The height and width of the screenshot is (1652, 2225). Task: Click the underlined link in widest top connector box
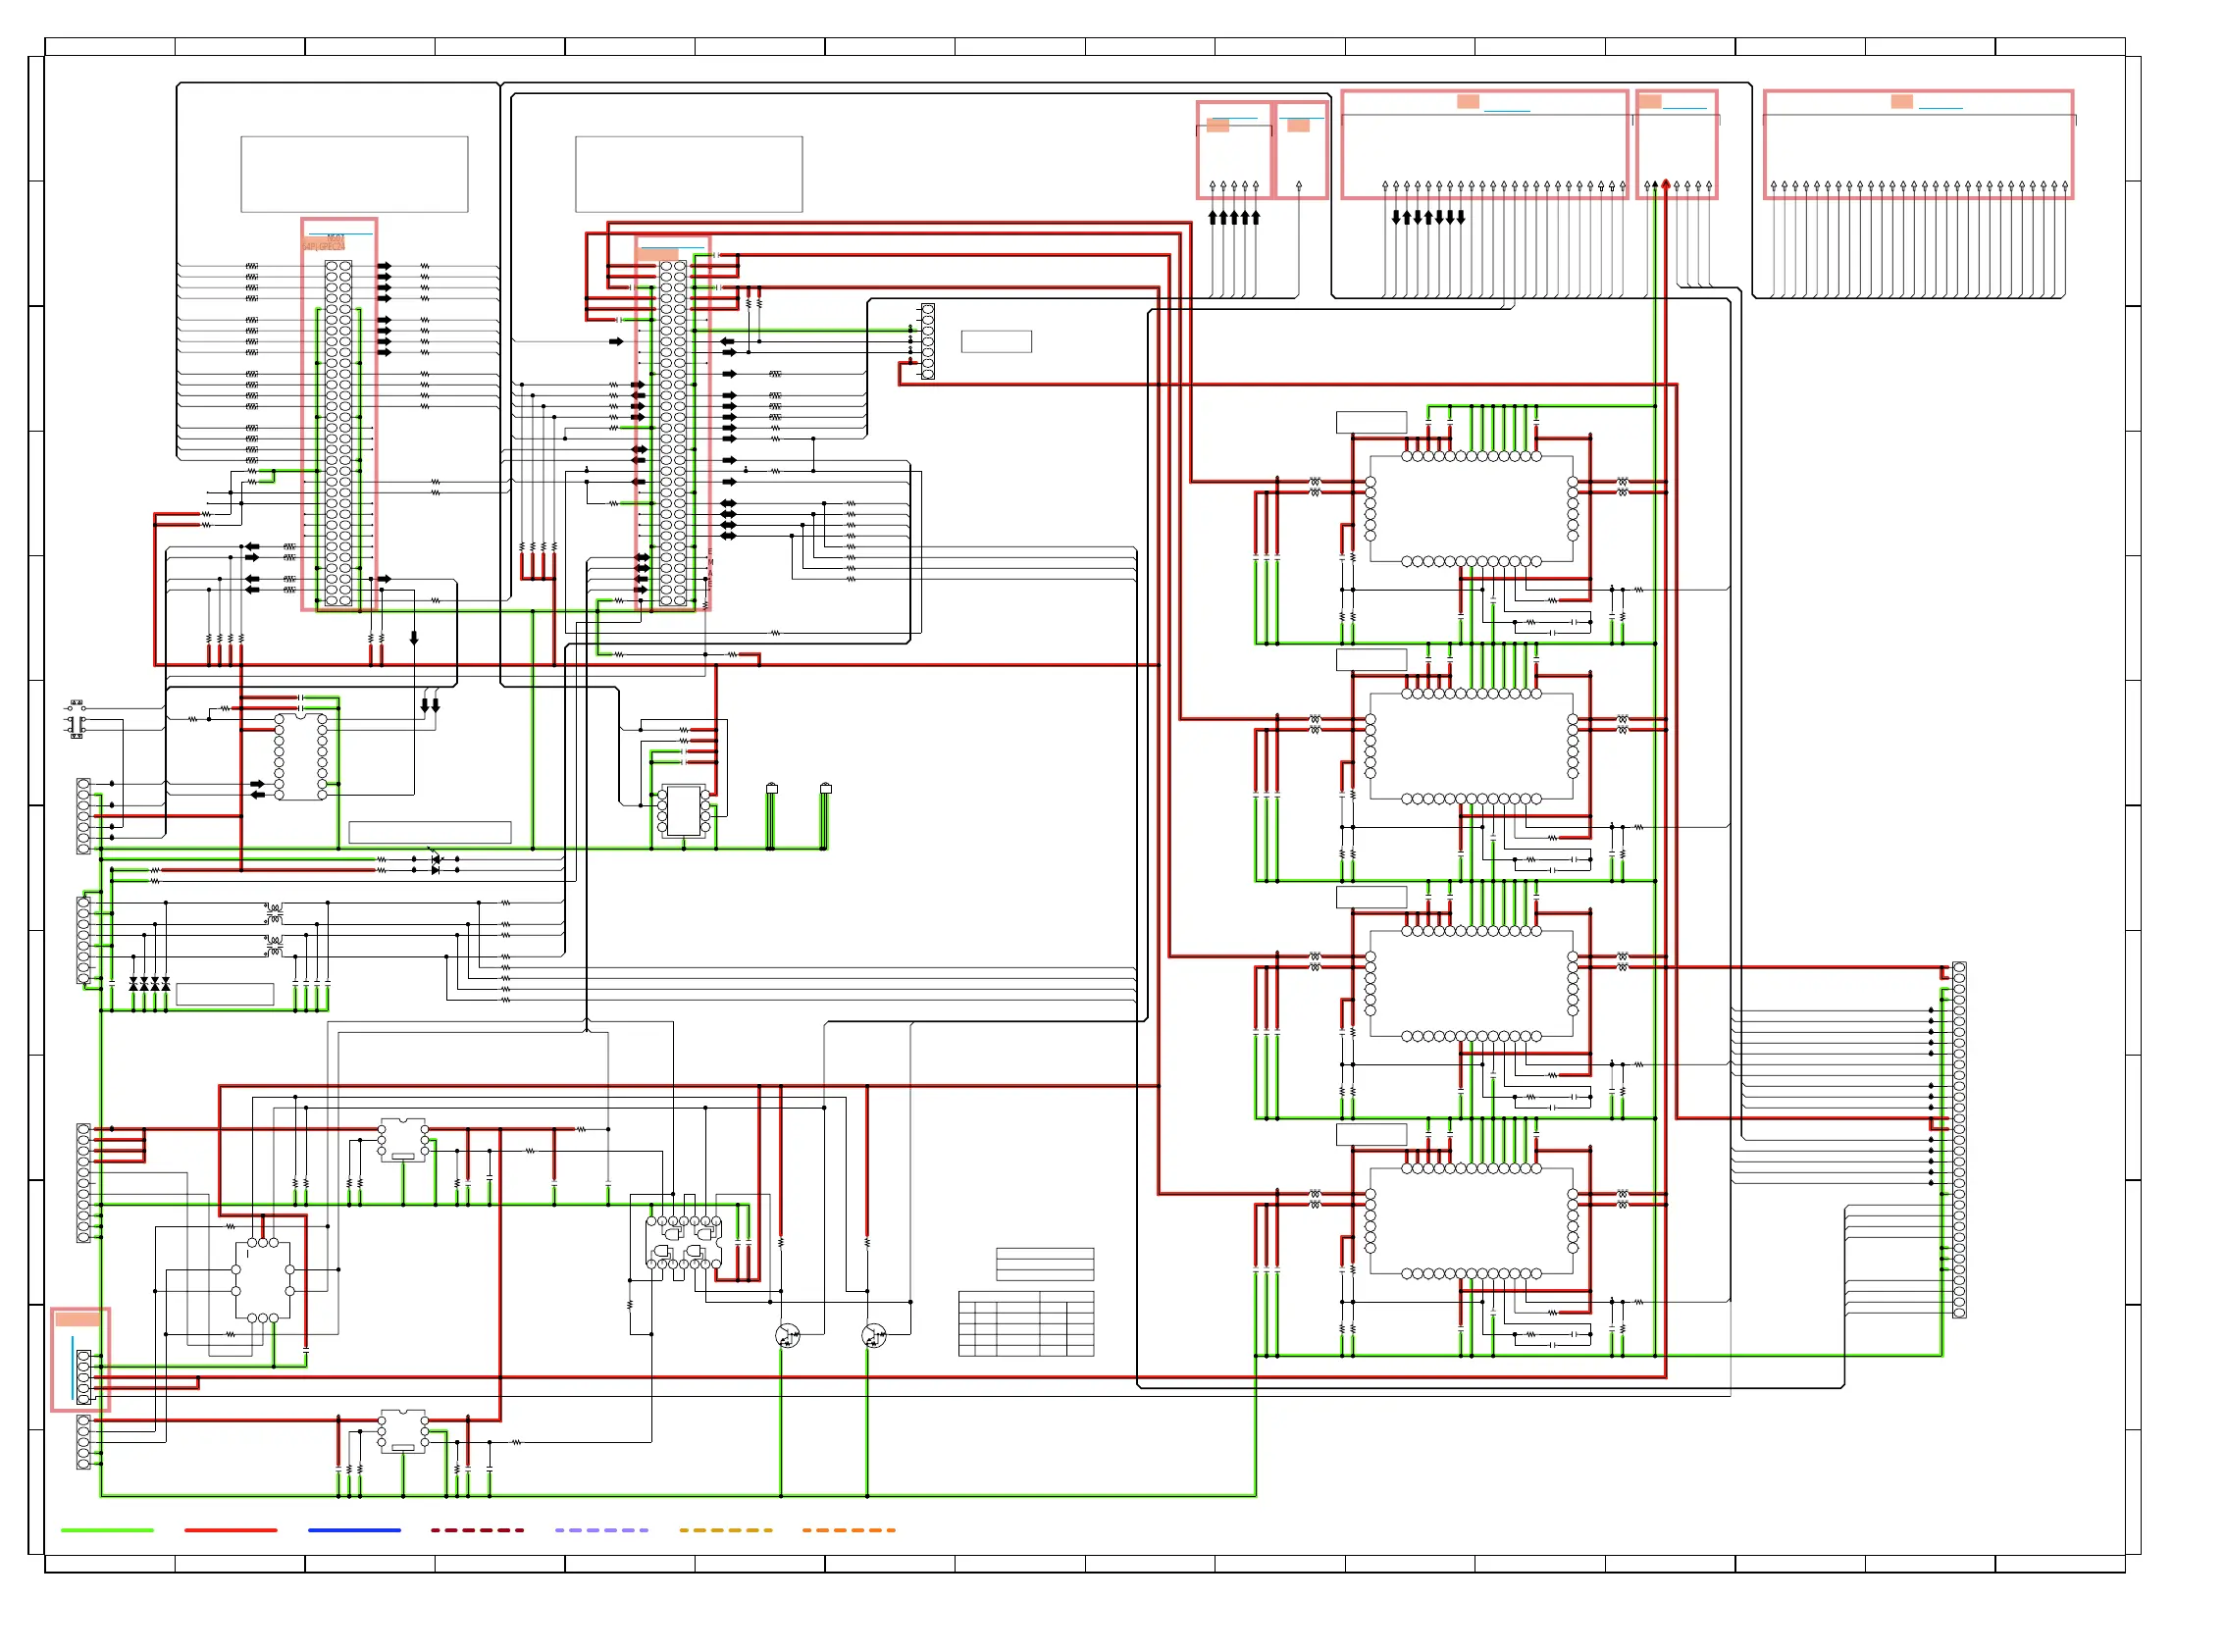(1506, 109)
